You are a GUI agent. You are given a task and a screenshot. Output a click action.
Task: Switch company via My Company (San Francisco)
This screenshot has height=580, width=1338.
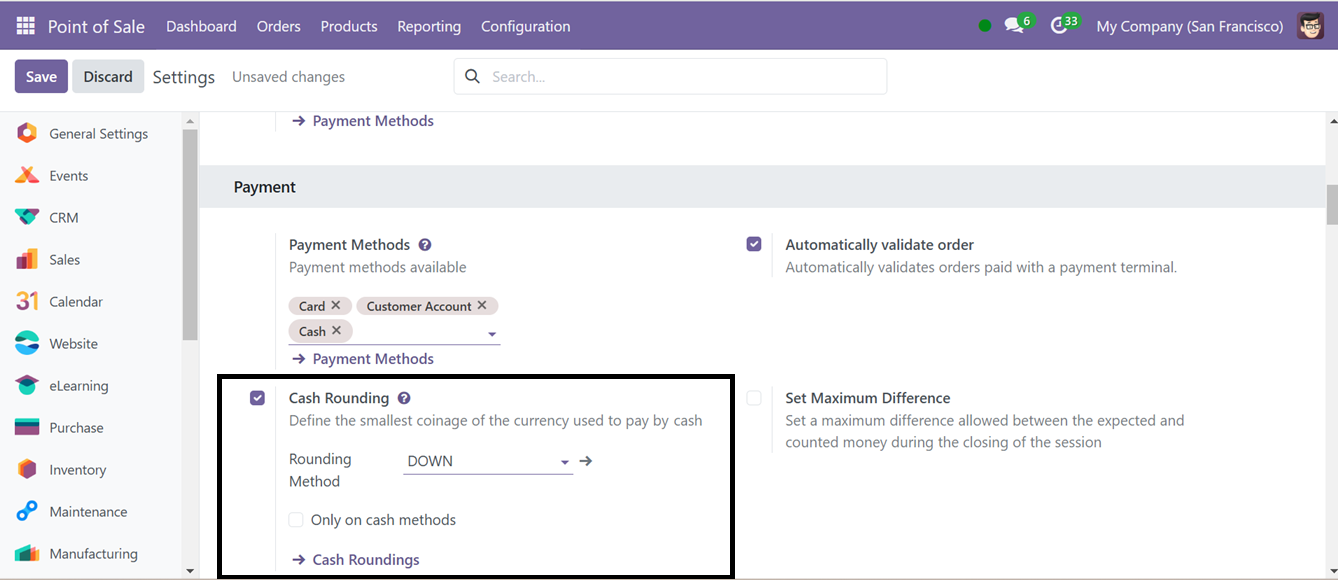(1190, 26)
